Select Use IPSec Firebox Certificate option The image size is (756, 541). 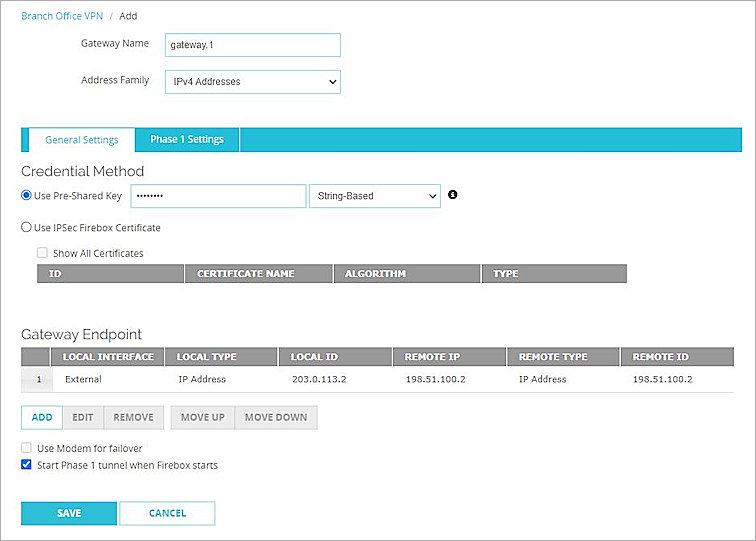pyautogui.click(x=27, y=228)
